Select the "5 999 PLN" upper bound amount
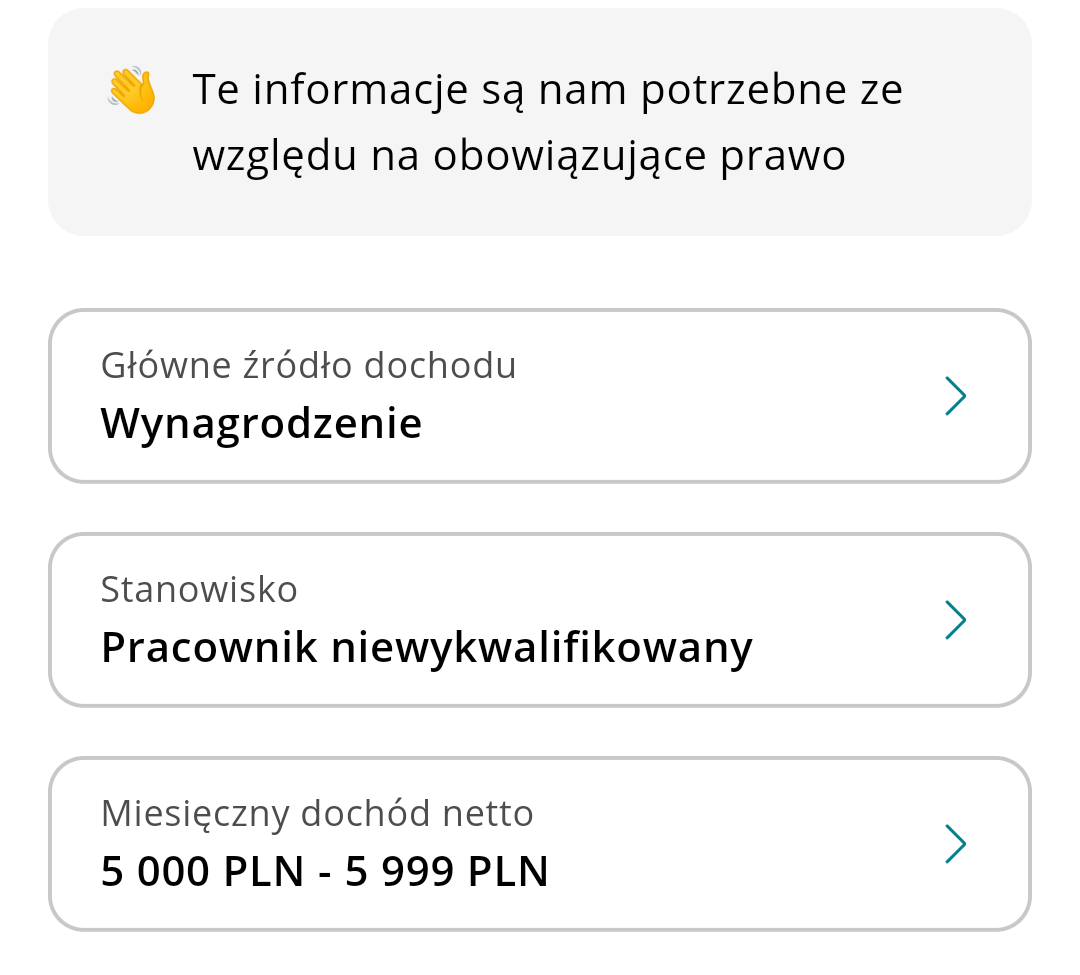The width and height of the screenshot is (1080, 975). (447, 872)
